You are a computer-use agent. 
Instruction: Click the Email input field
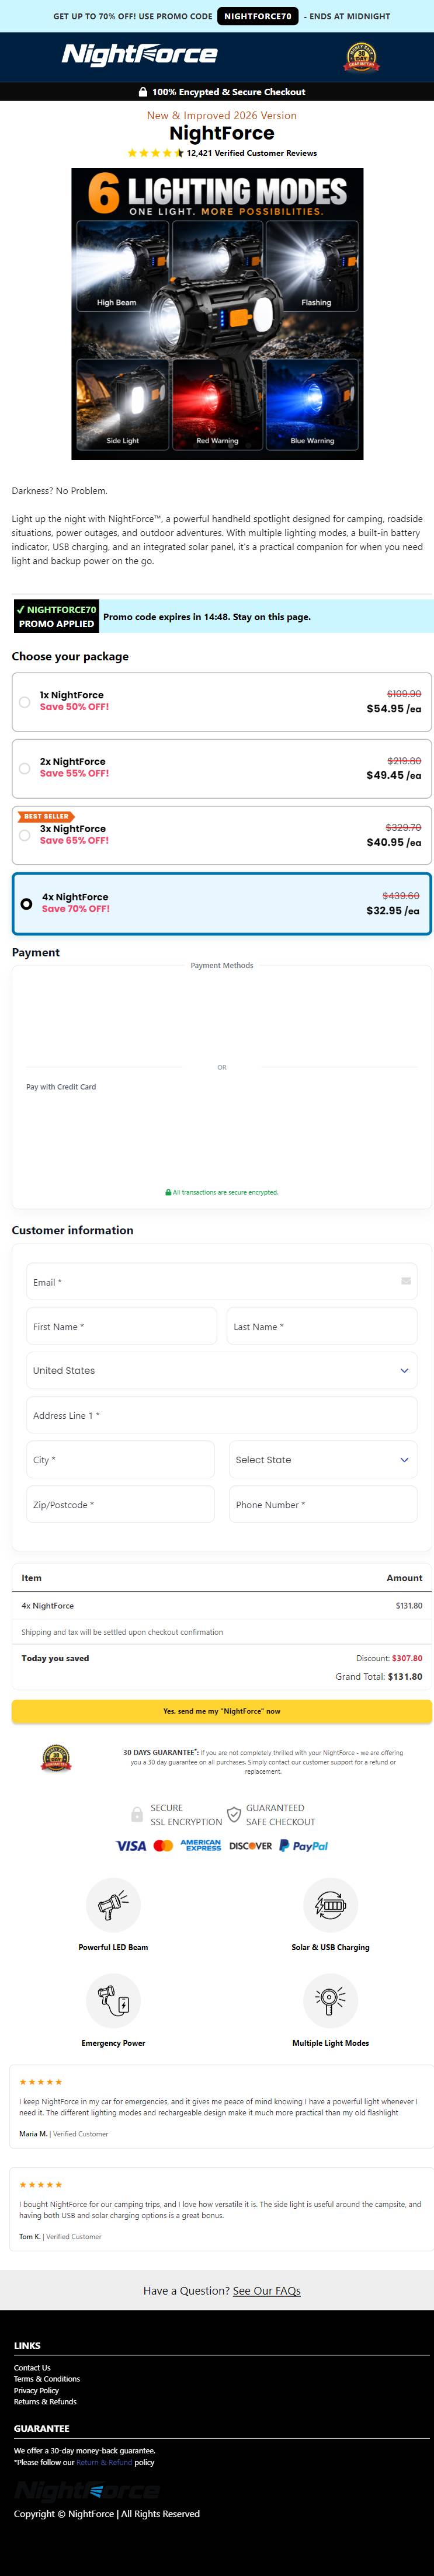(x=222, y=1282)
